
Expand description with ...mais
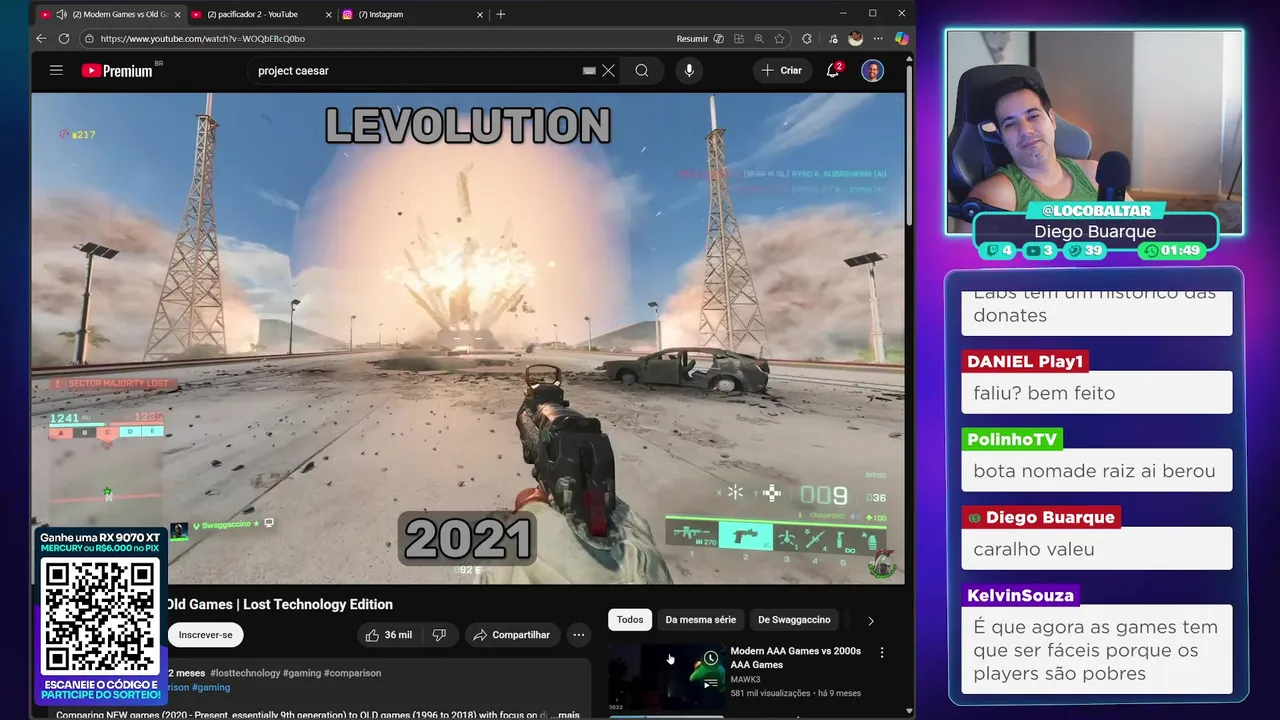click(x=566, y=715)
